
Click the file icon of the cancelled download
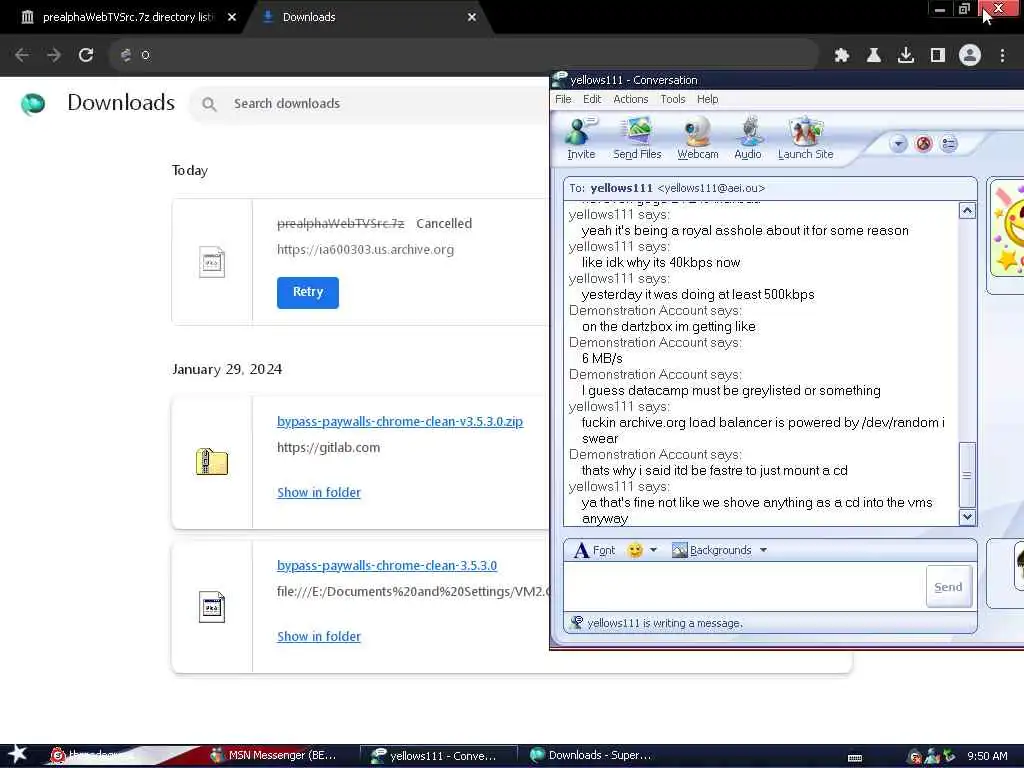(212, 262)
